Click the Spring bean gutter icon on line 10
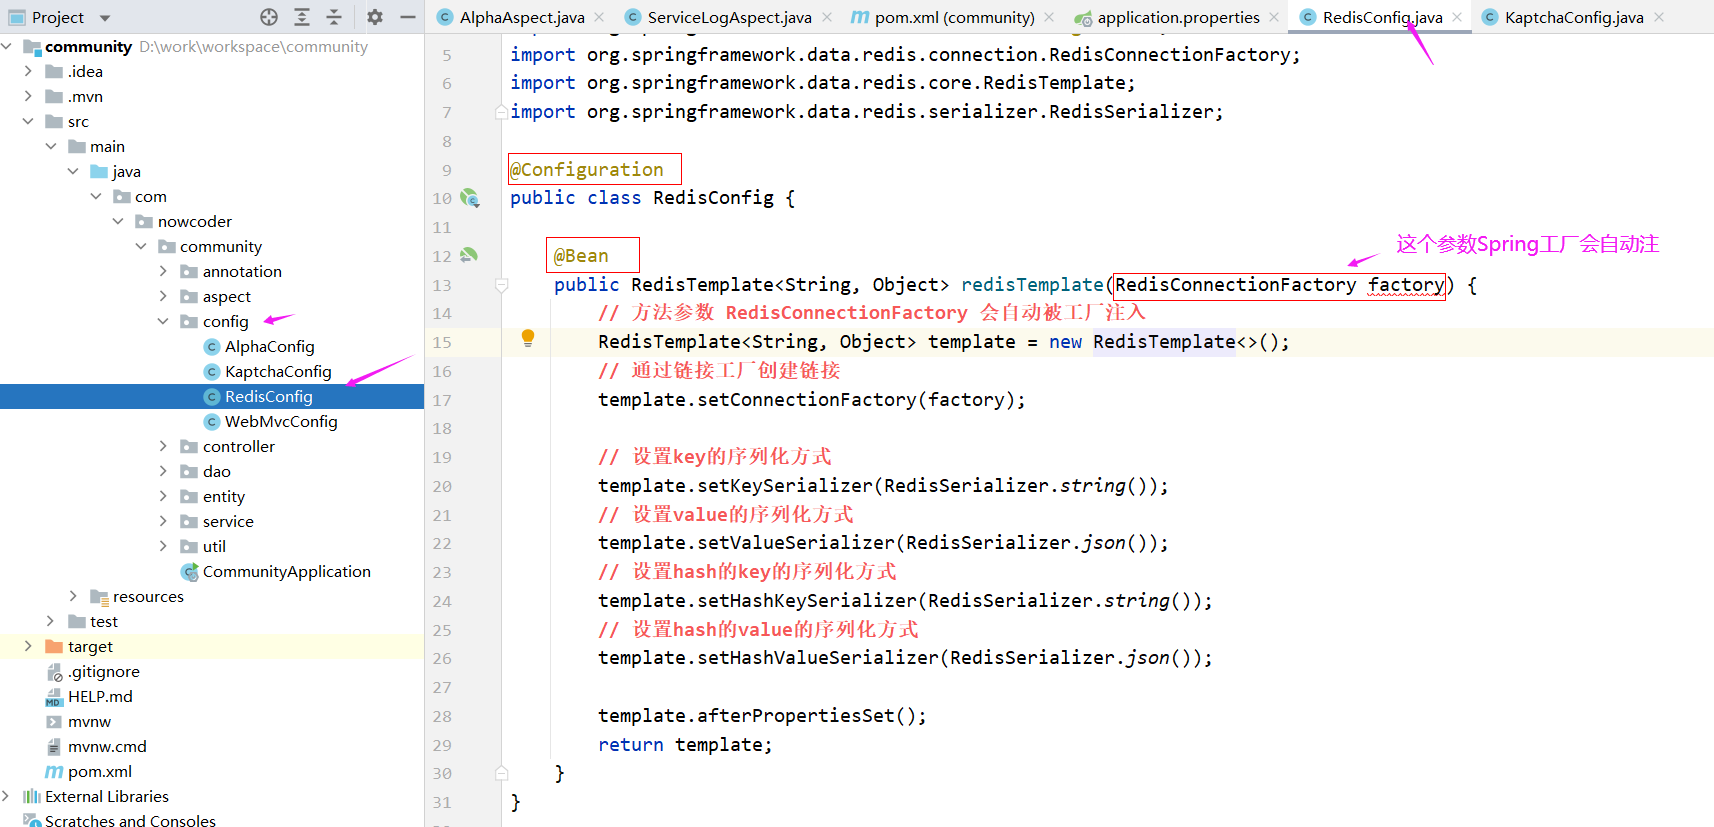The image size is (1714, 827). [470, 198]
